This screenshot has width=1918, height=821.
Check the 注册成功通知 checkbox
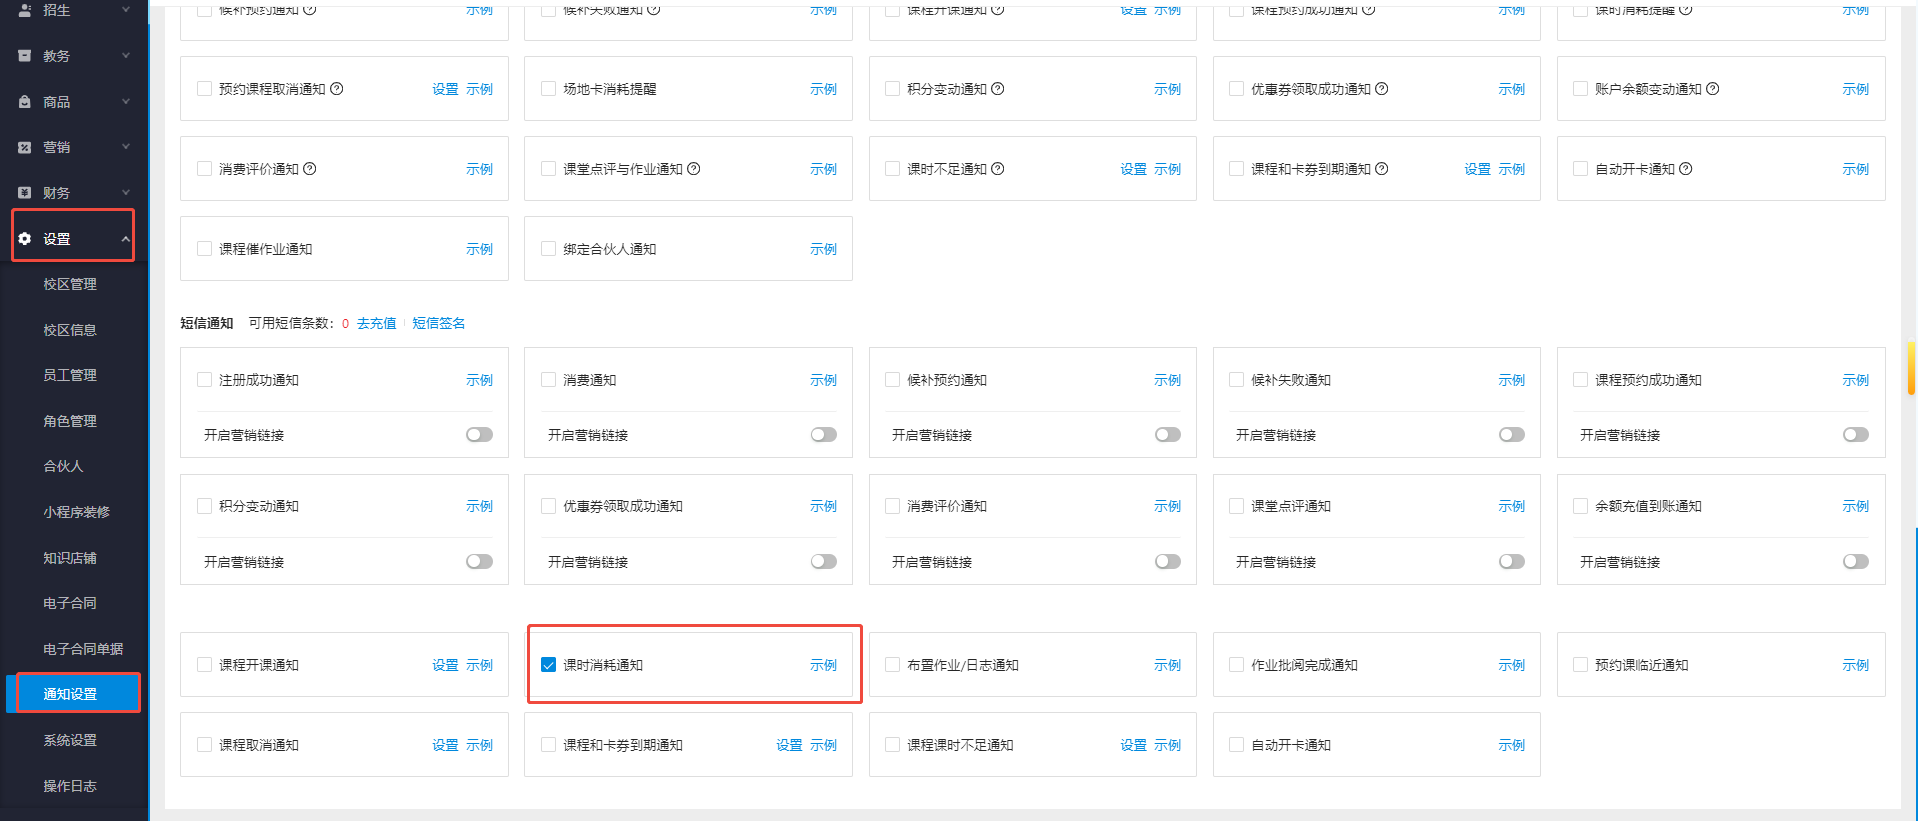tap(204, 380)
